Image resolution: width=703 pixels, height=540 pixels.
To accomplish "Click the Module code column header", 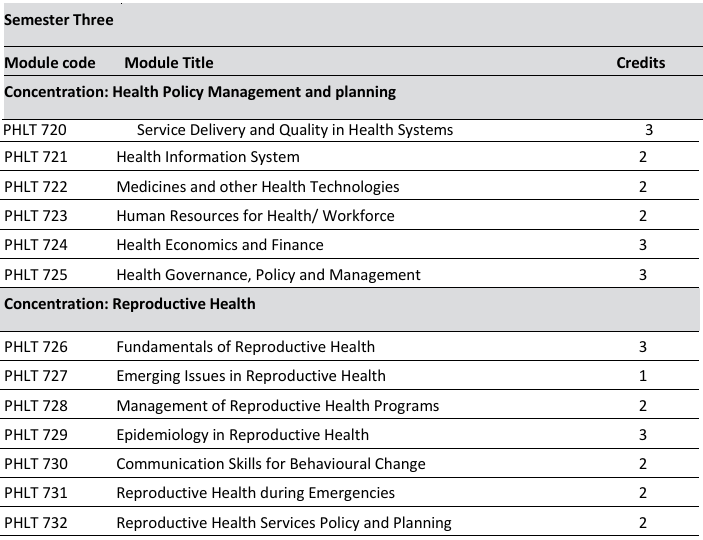I will click(50, 62).
